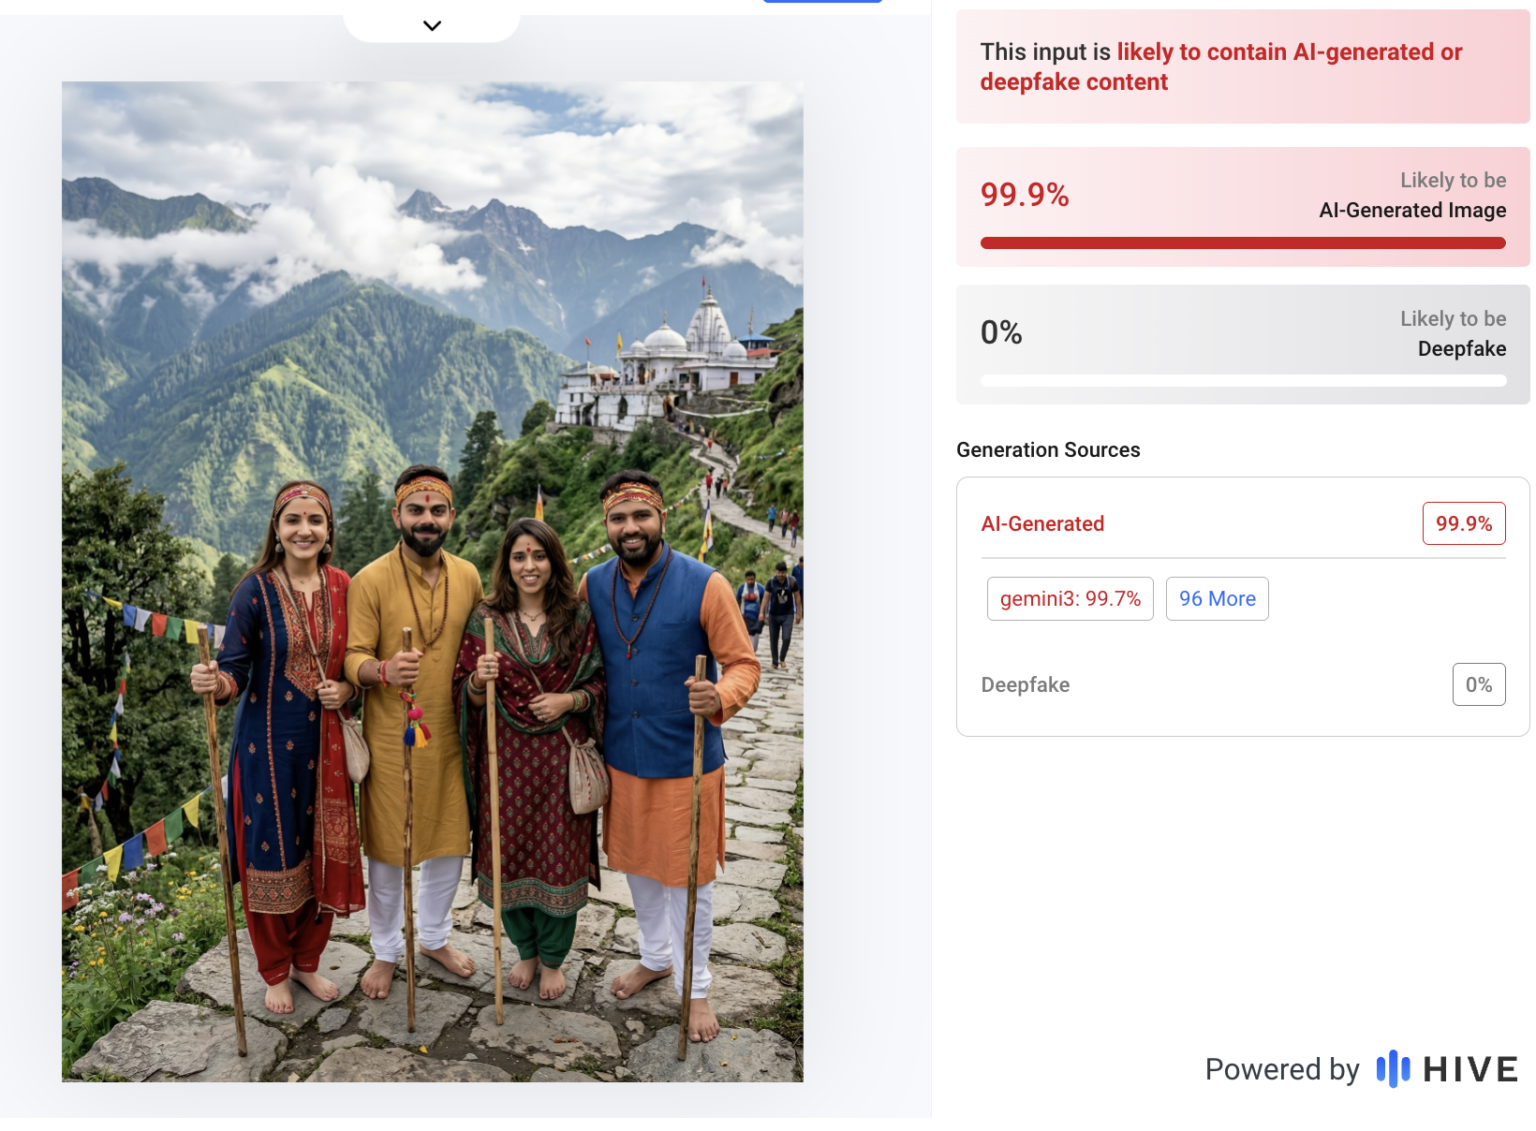This screenshot has height=1131, width=1536.
Task: Open the 96 More sources list
Action: [1216, 599]
